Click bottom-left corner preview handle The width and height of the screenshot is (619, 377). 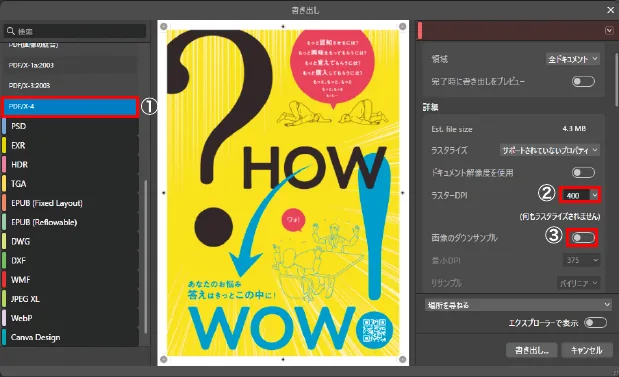(x=164, y=359)
